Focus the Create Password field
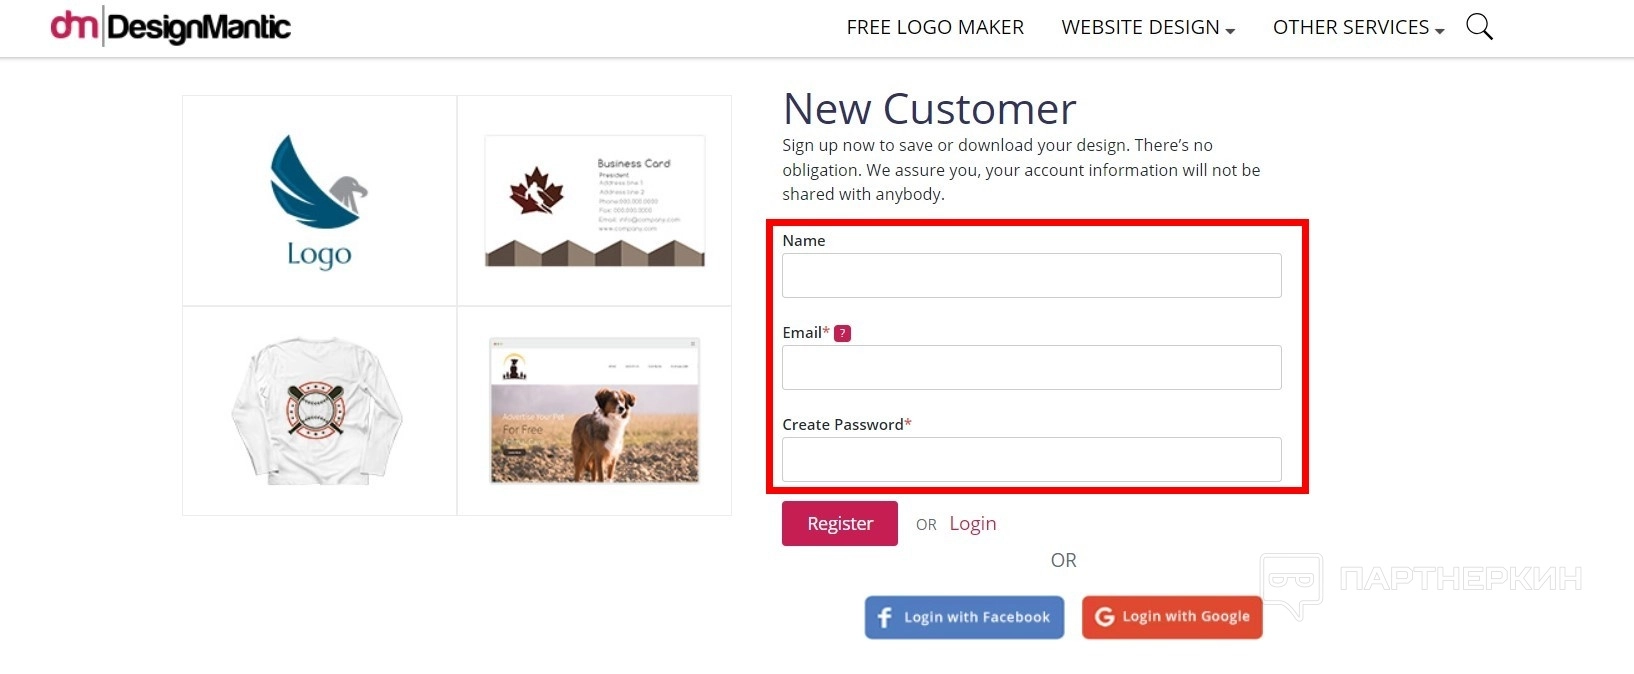The image size is (1634, 674). click(x=1031, y=459)
